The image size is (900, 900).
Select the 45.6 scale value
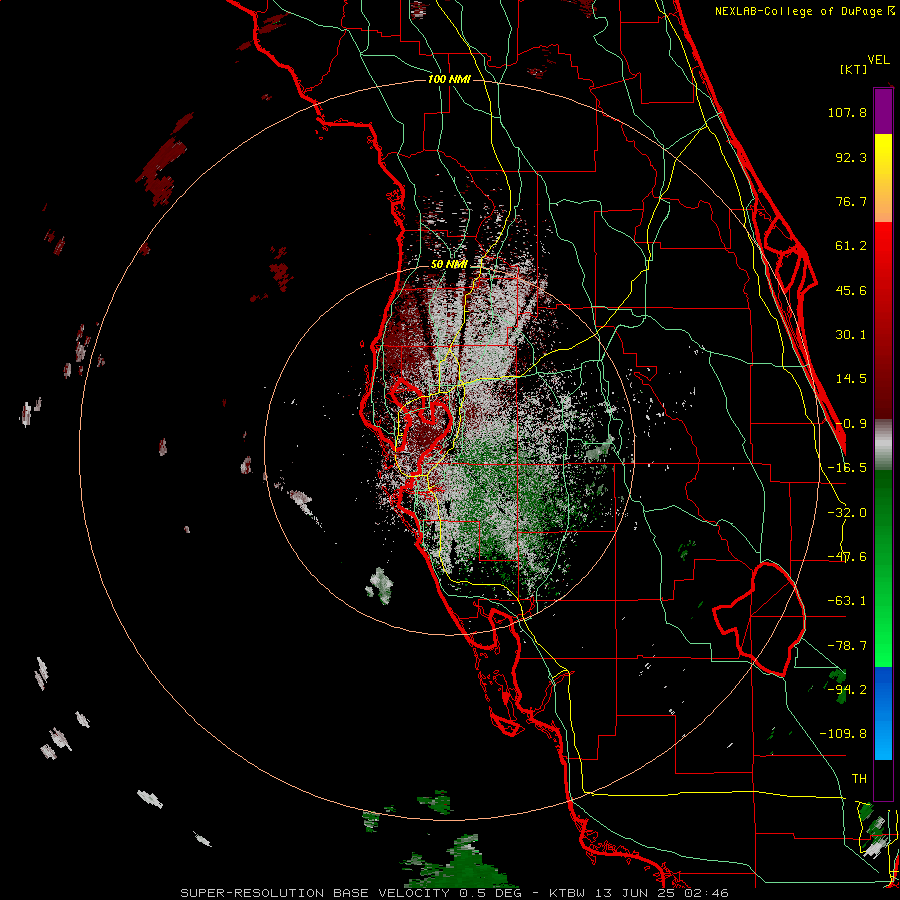[x=851, y=290]
